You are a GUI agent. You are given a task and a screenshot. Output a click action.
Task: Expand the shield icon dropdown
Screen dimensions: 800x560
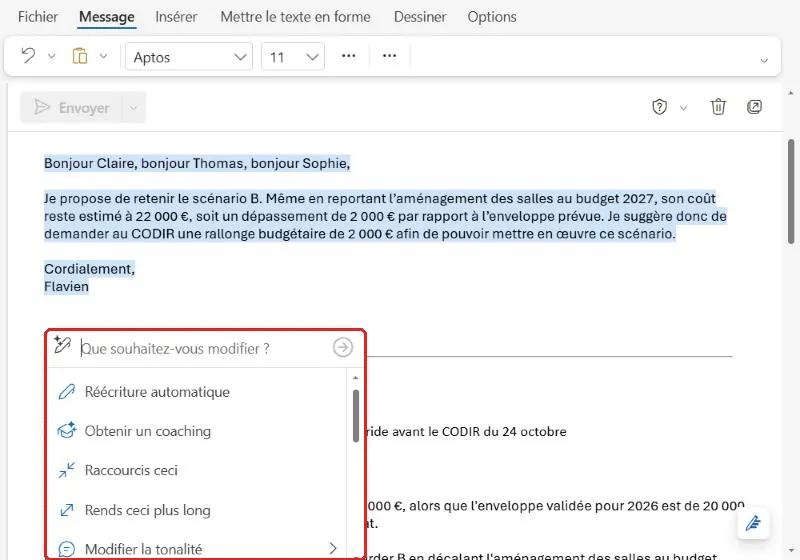coord(683,108)
